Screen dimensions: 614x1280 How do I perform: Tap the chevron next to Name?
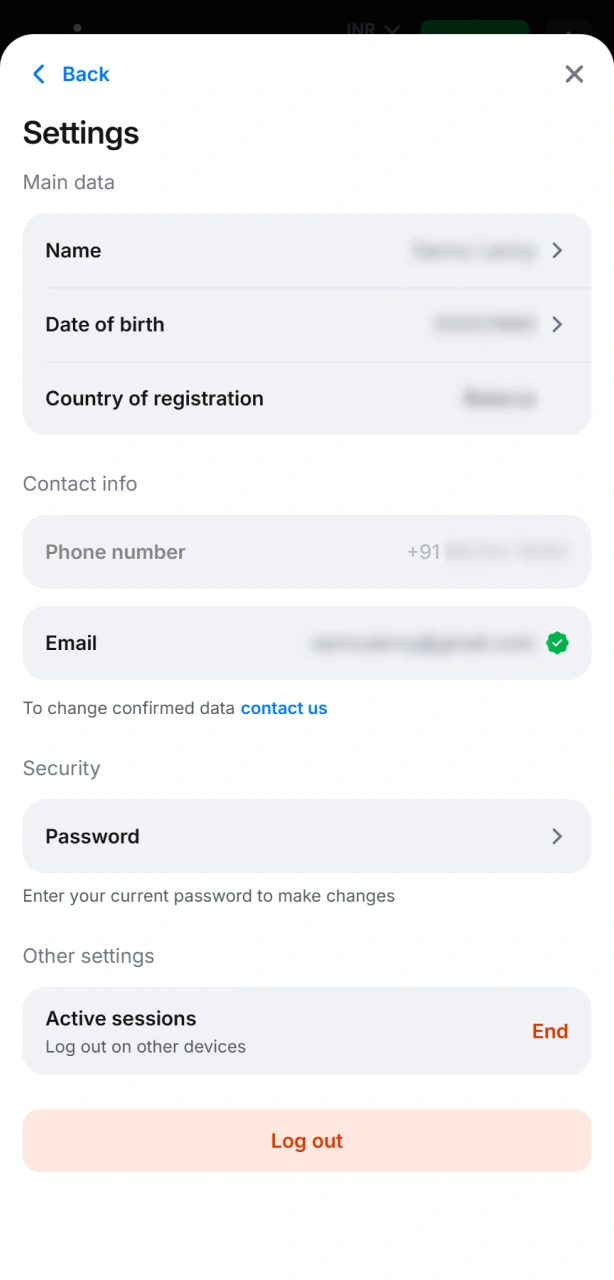[x=557, y=251]
